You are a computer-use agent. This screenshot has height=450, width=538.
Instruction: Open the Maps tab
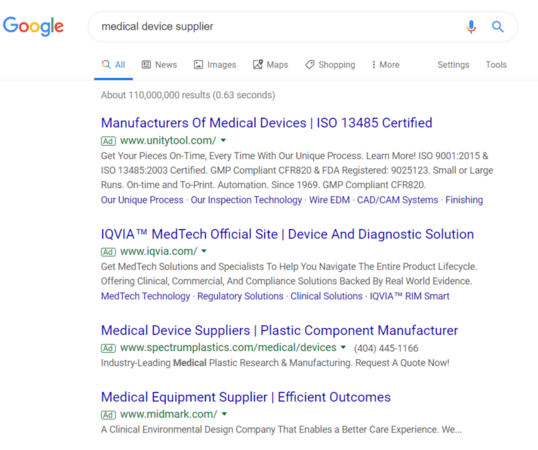tap(271, 65)
